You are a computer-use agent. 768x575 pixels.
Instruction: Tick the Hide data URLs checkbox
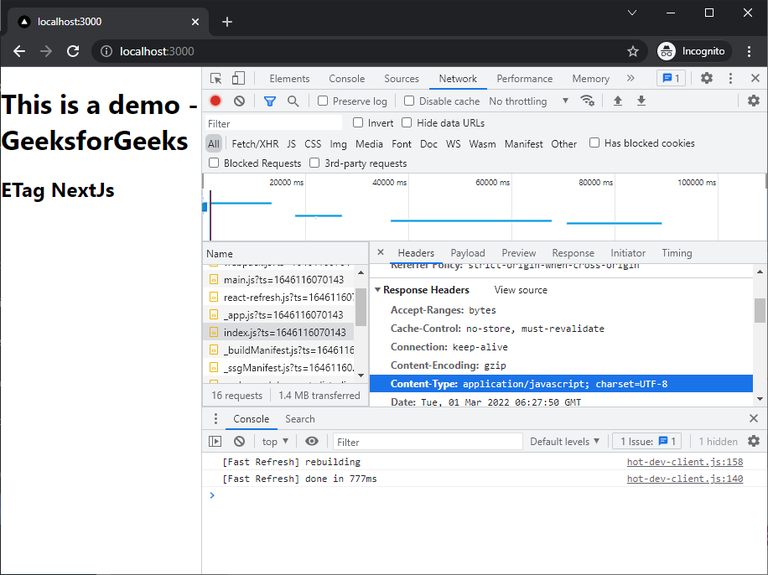coord(407,123)
